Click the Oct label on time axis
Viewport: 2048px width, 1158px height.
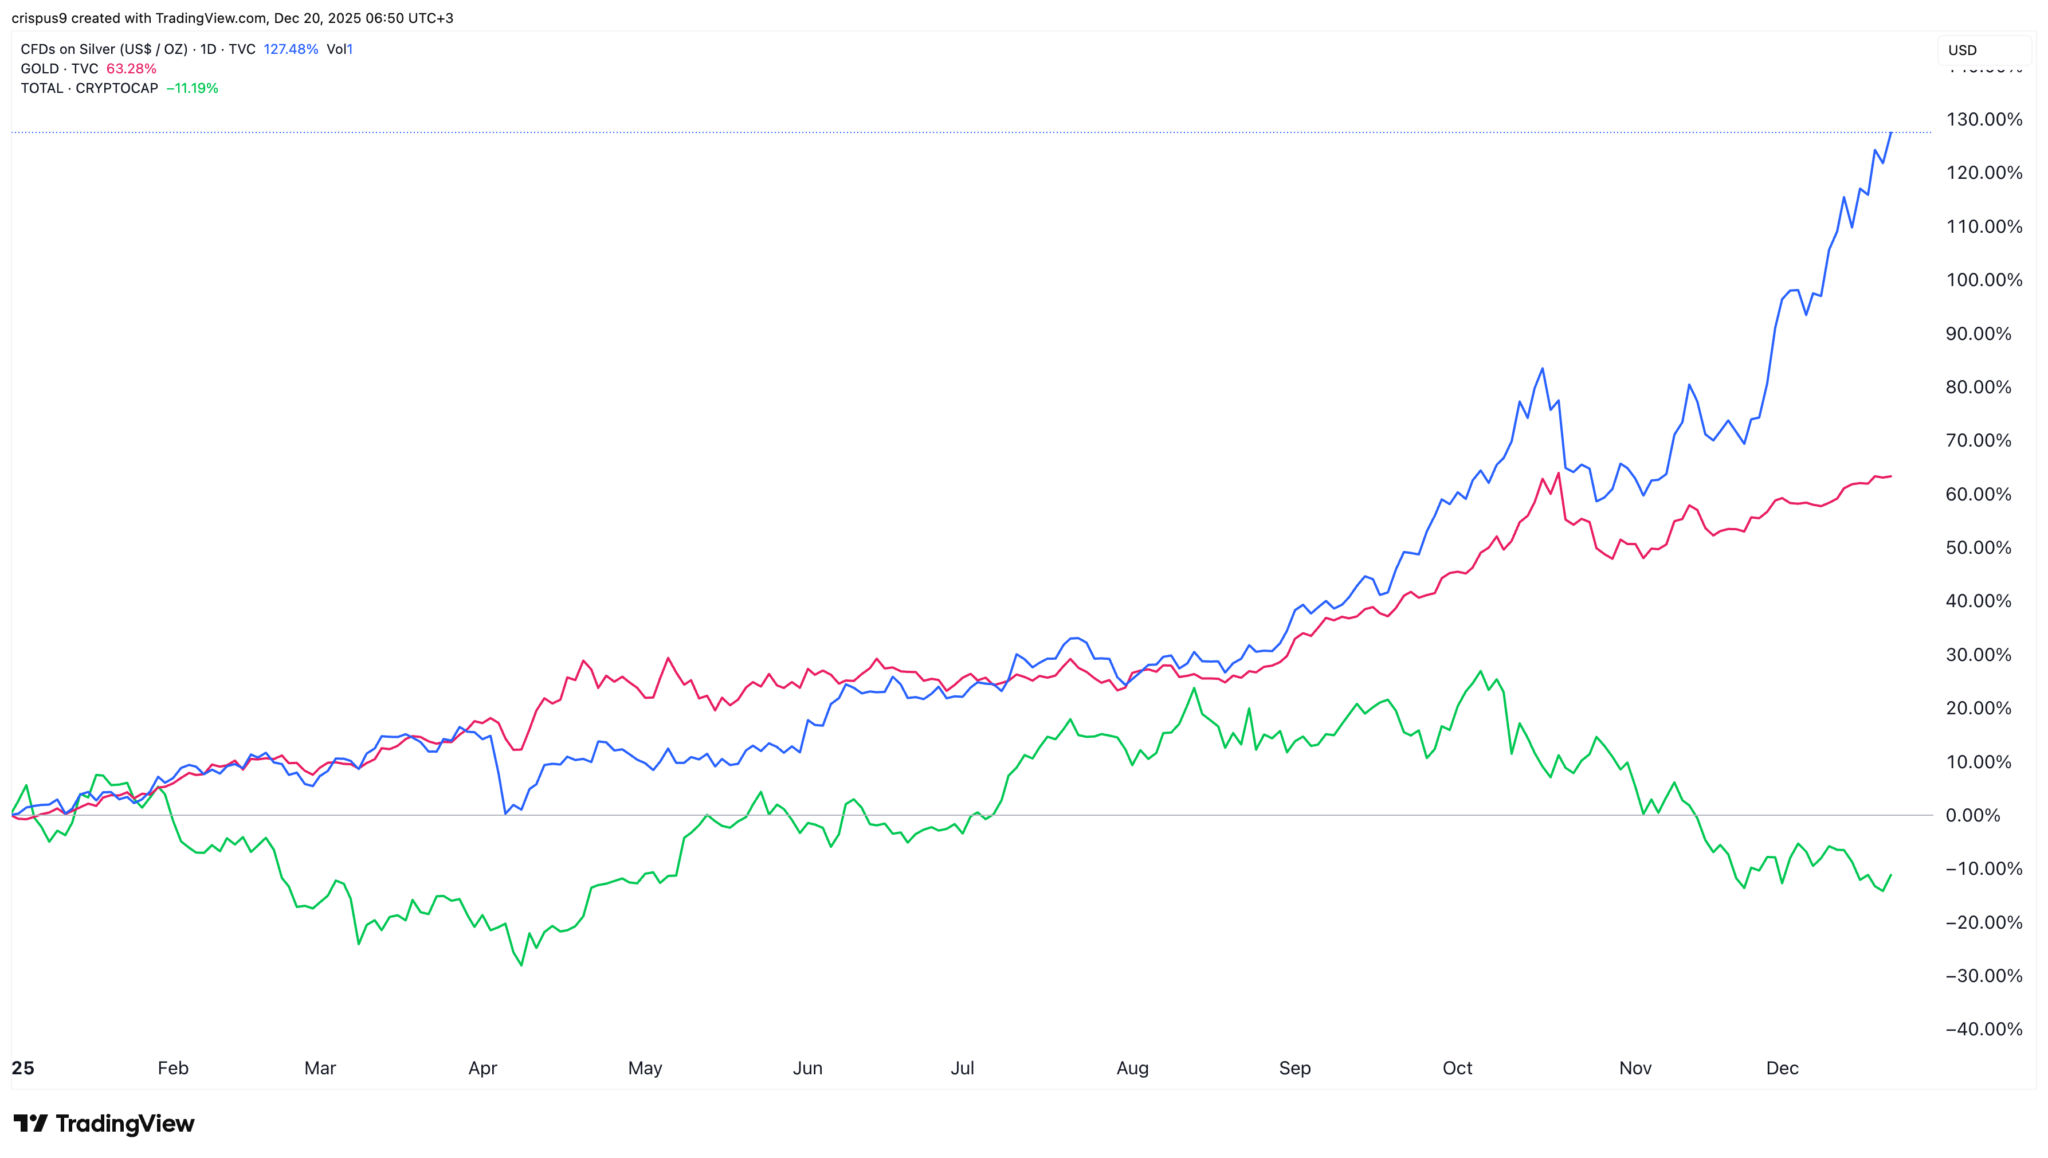(1457, 1068)
